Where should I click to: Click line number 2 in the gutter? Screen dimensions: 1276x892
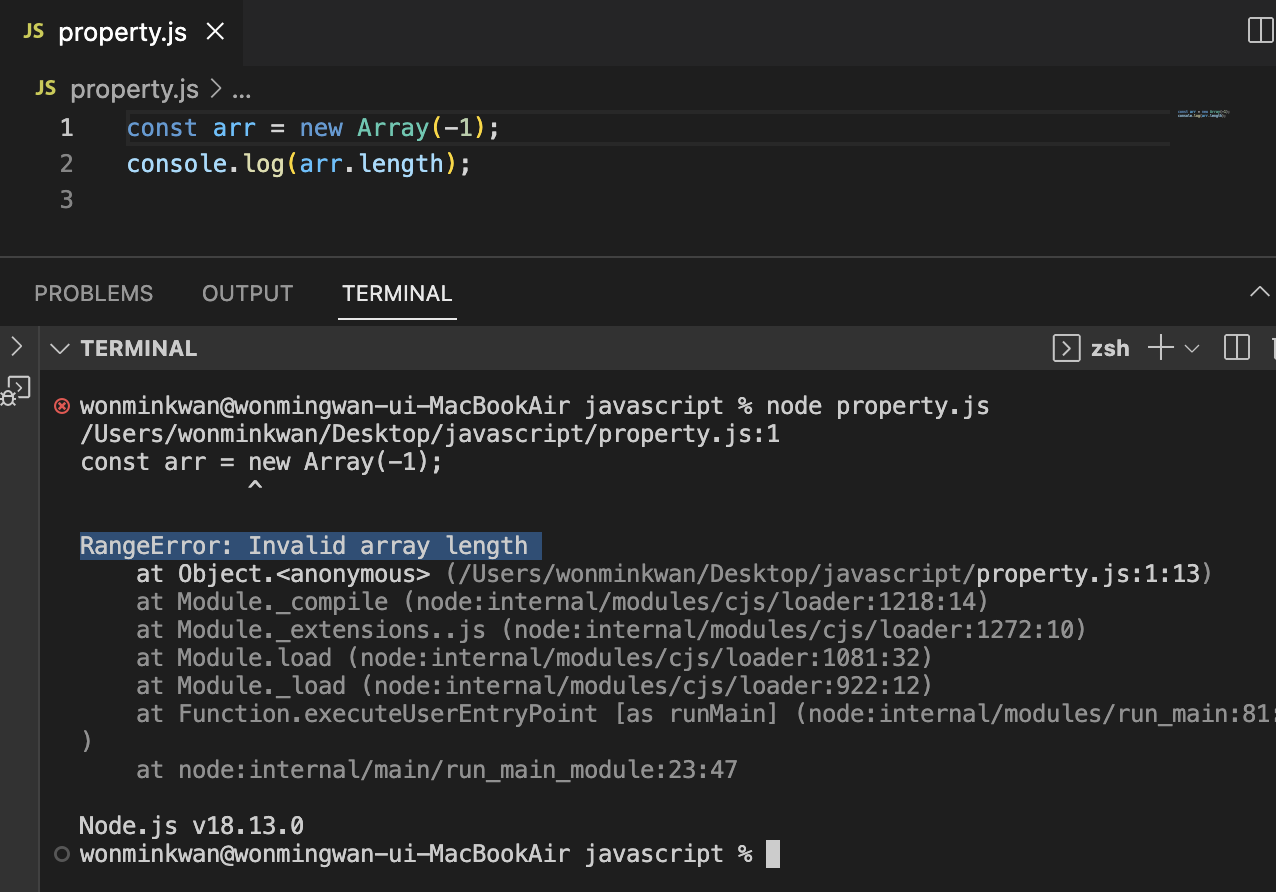point(66,163)
